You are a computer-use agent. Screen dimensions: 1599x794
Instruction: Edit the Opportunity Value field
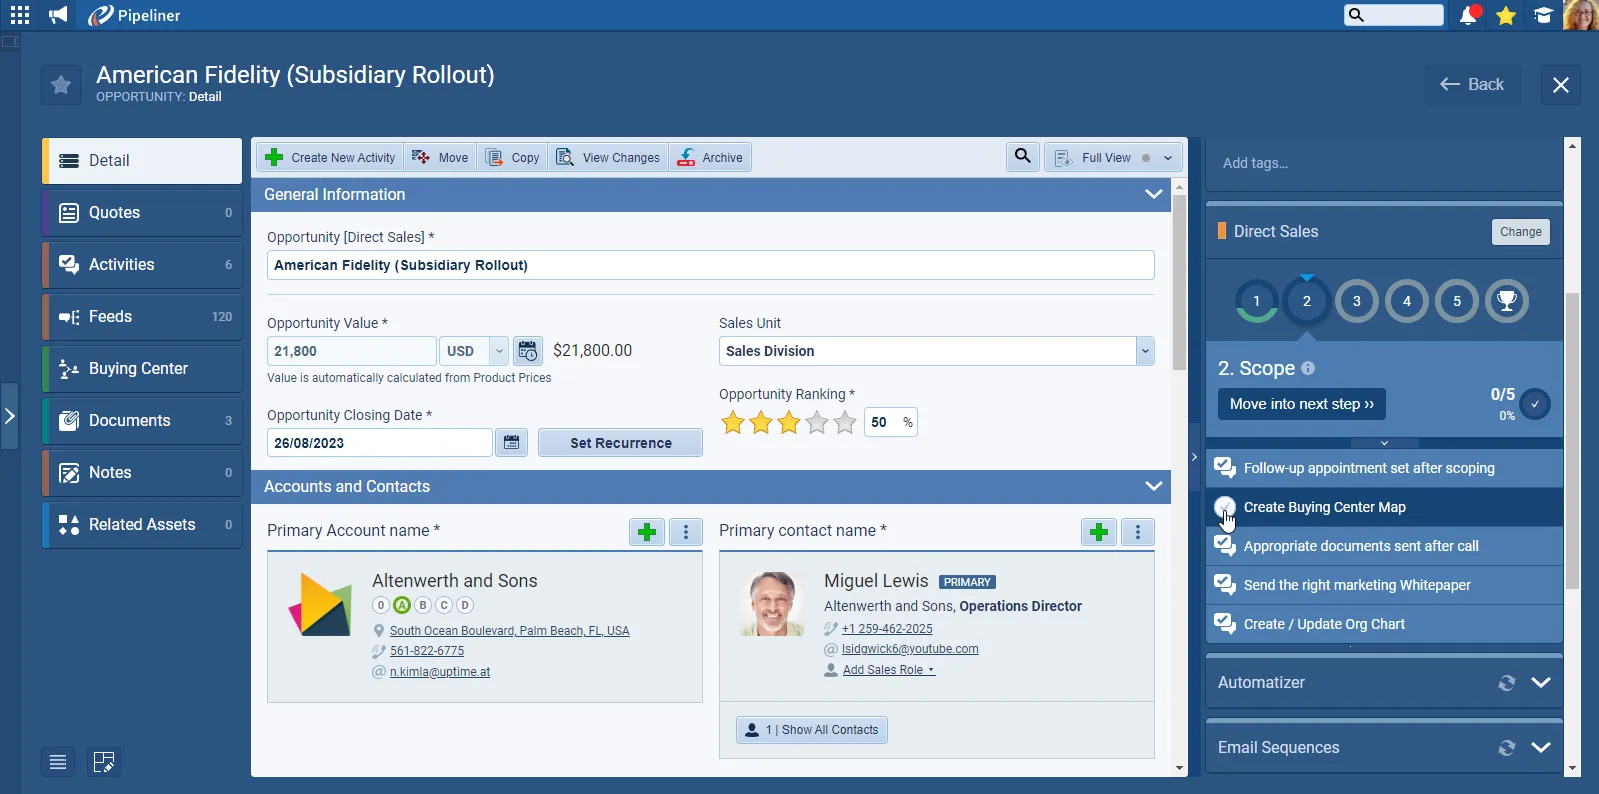[x=352, y=351]
